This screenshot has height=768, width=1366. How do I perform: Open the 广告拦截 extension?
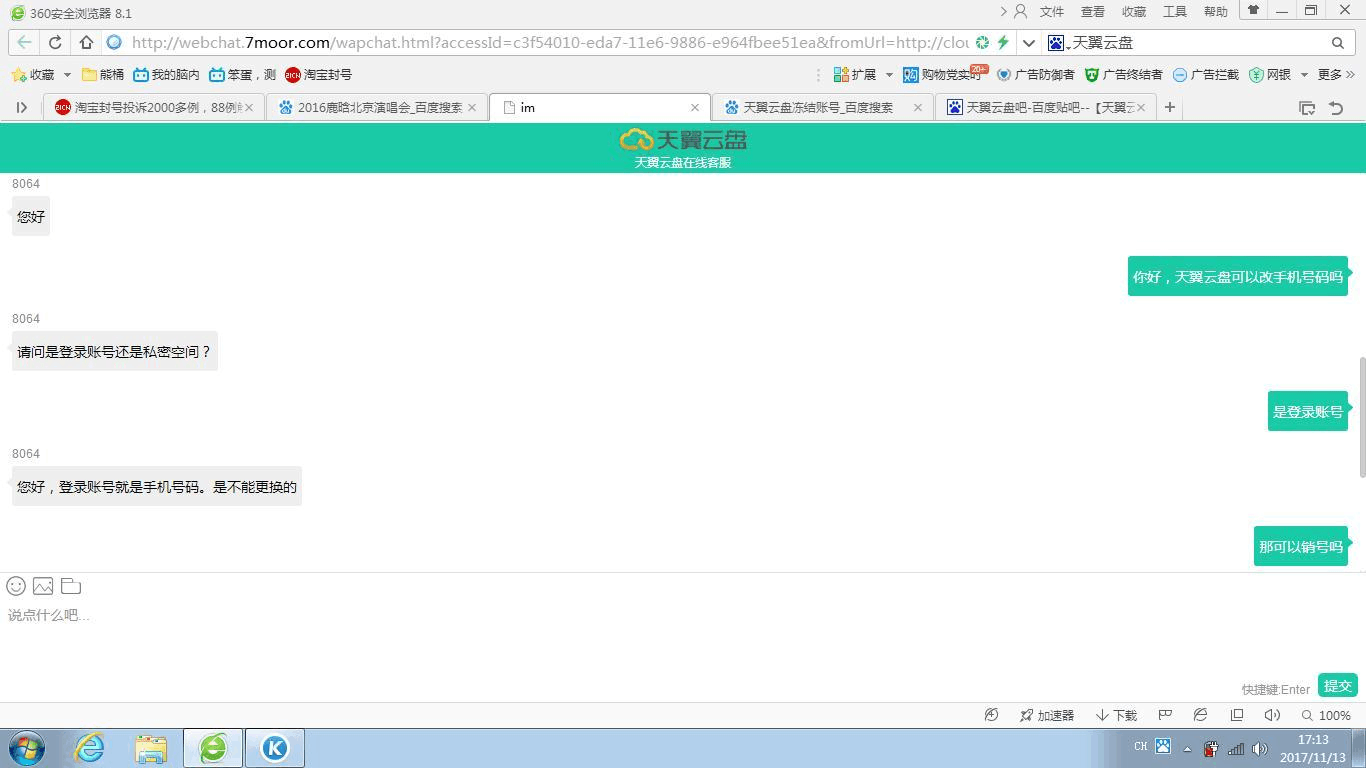tap(1205, 74)
